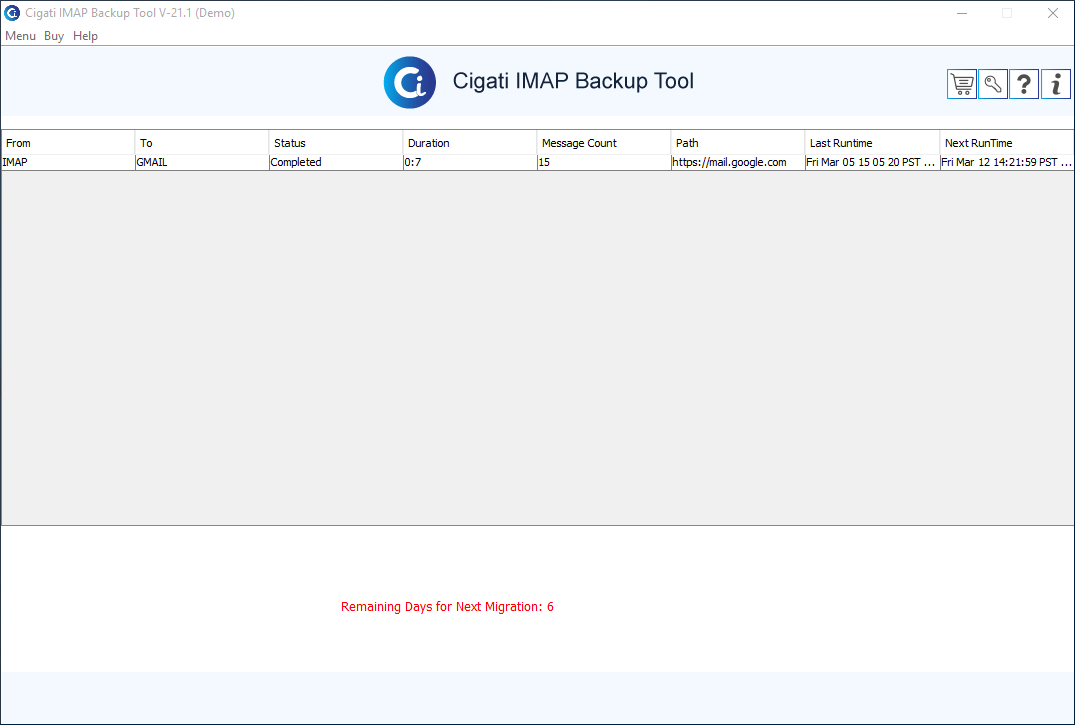Screen dimensions: 1075x725
Task: Select the Completed status cell
Action: (335, 163)
